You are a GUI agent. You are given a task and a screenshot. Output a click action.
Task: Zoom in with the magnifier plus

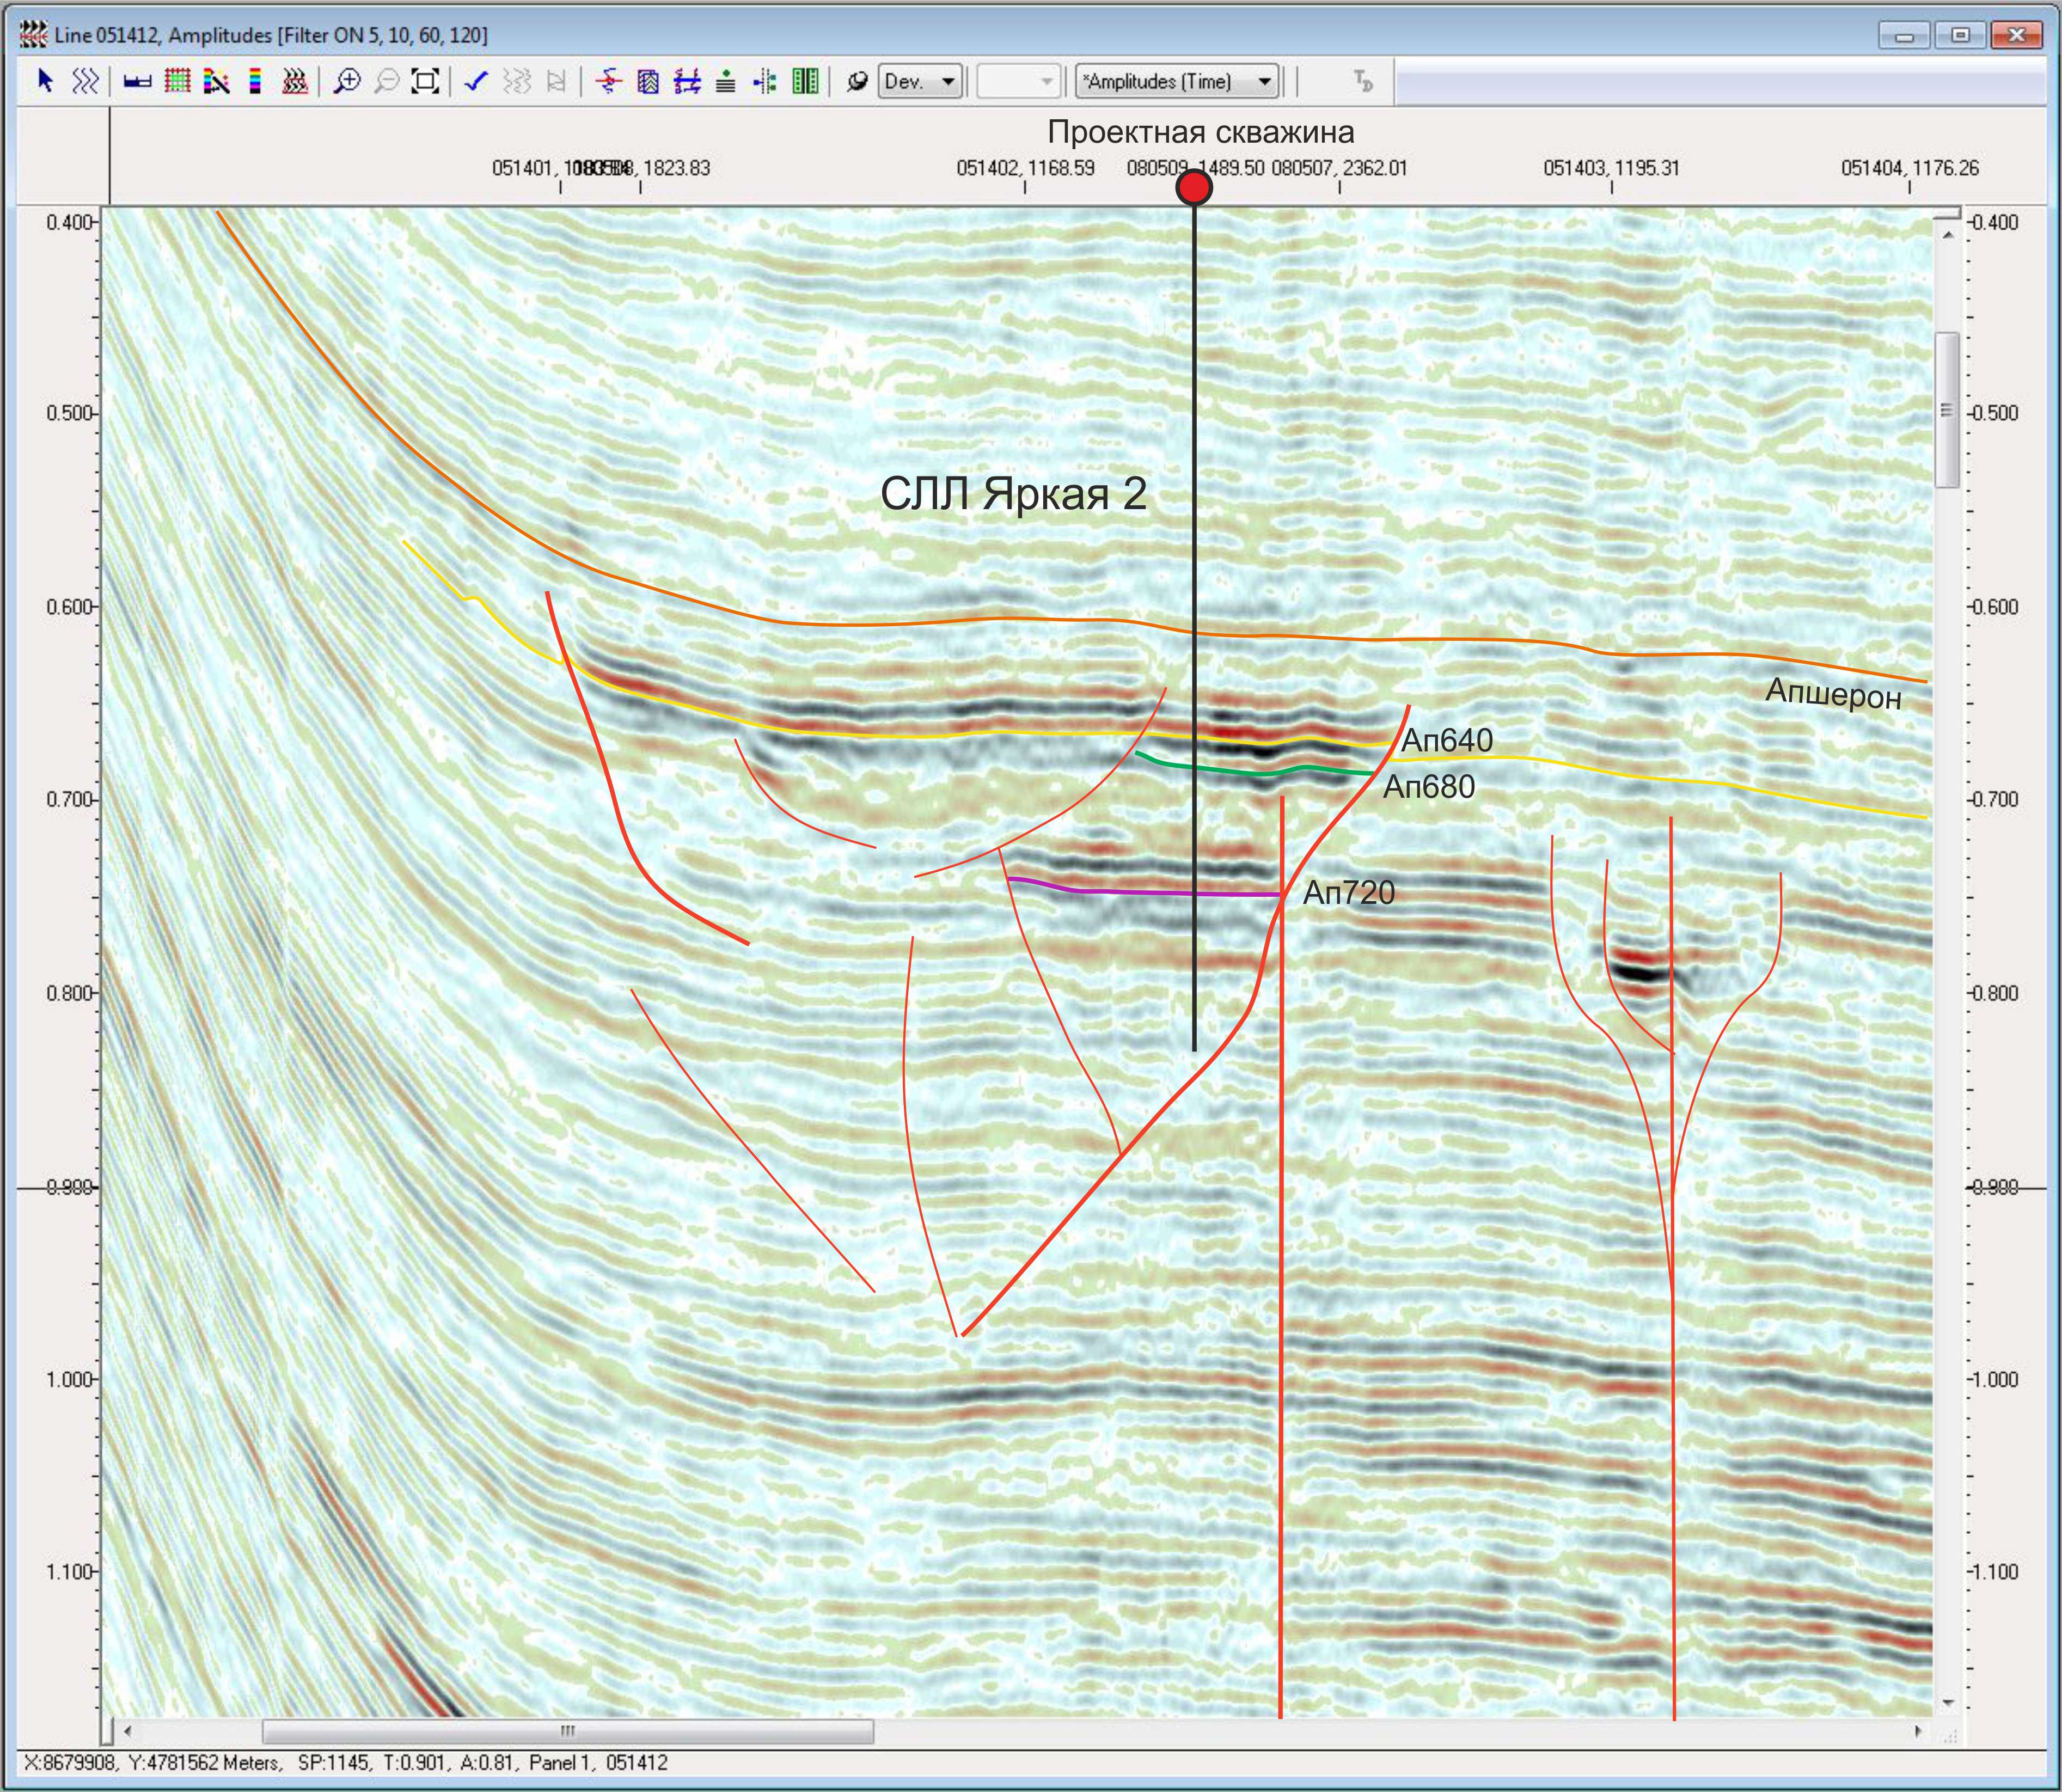pyautogui.click(x=347, y=81)
